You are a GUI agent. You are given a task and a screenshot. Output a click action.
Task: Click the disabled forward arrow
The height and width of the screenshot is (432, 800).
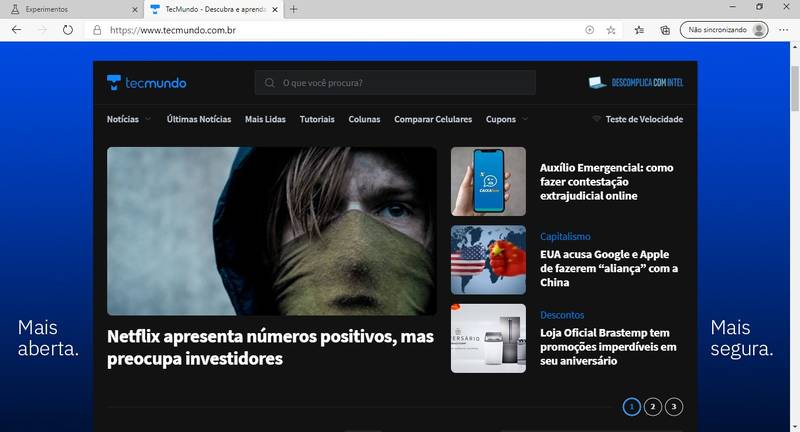point(42,30)
